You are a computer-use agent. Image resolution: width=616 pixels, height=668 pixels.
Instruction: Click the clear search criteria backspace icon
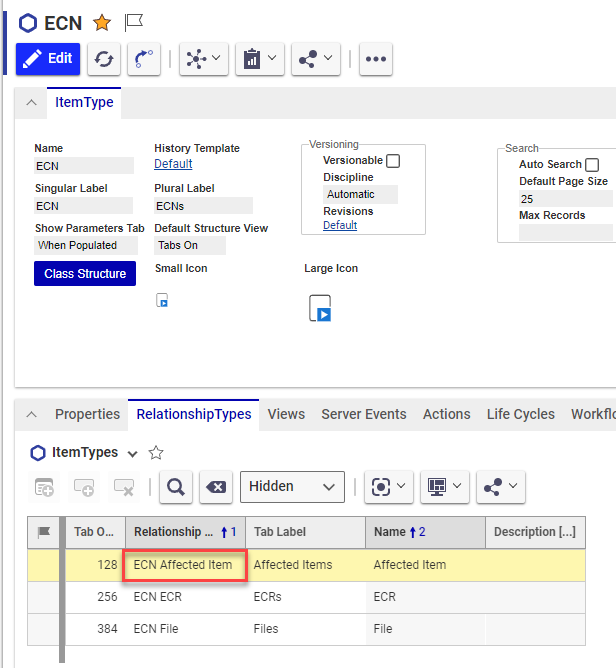(215, 487)
